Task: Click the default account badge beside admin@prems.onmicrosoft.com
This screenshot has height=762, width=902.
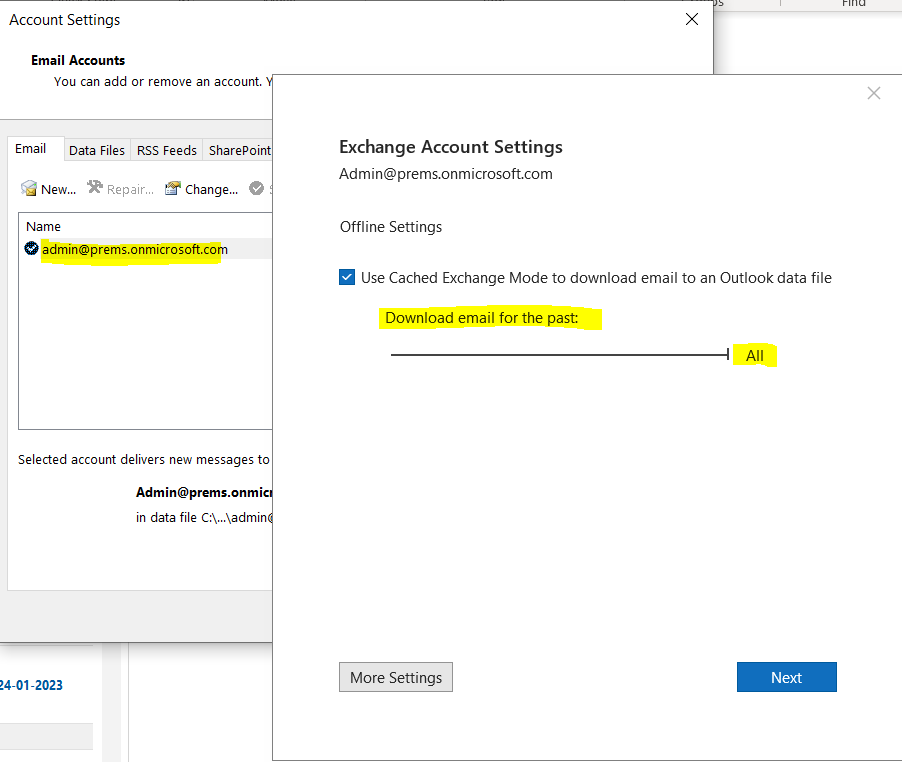Action: 31,248
